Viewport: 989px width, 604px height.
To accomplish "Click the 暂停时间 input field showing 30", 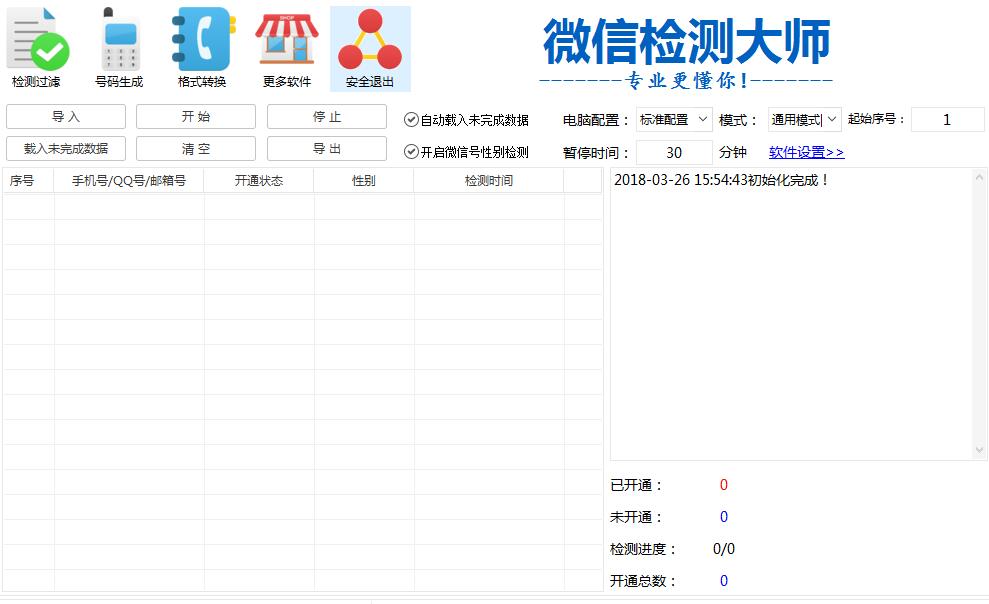I will click(674, 153).
